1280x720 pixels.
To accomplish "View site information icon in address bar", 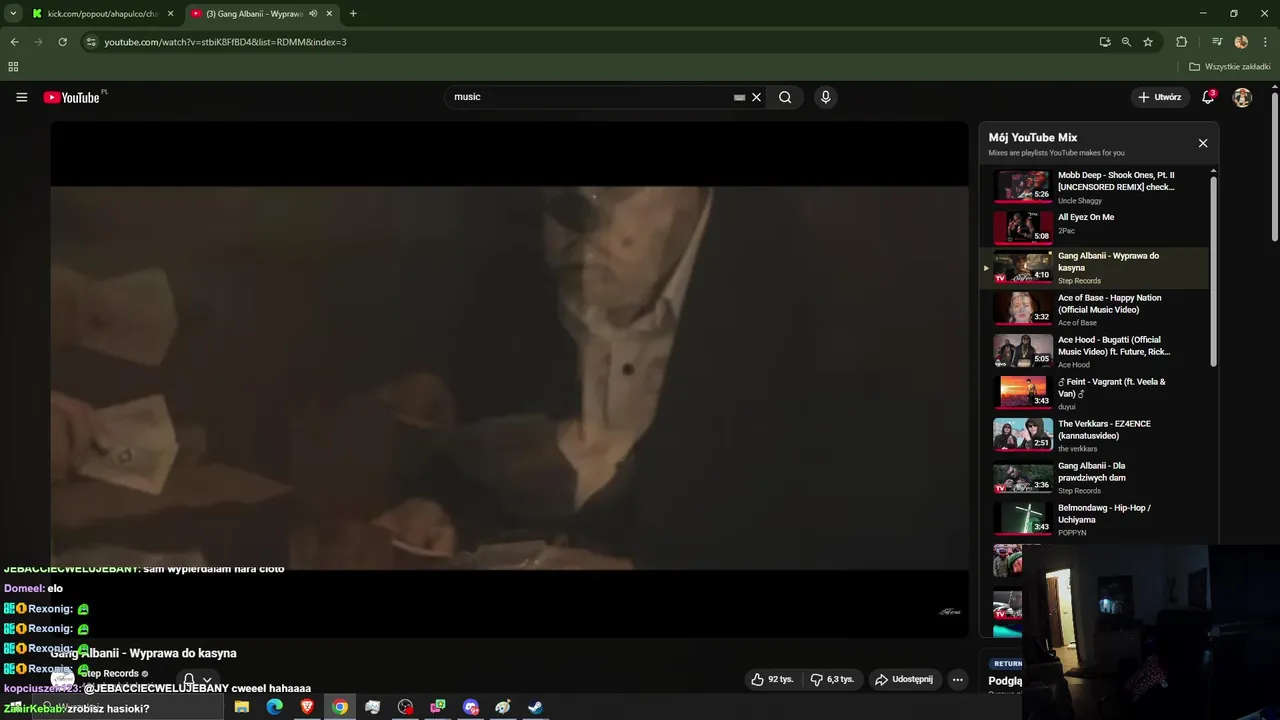I will coord(91,42).
